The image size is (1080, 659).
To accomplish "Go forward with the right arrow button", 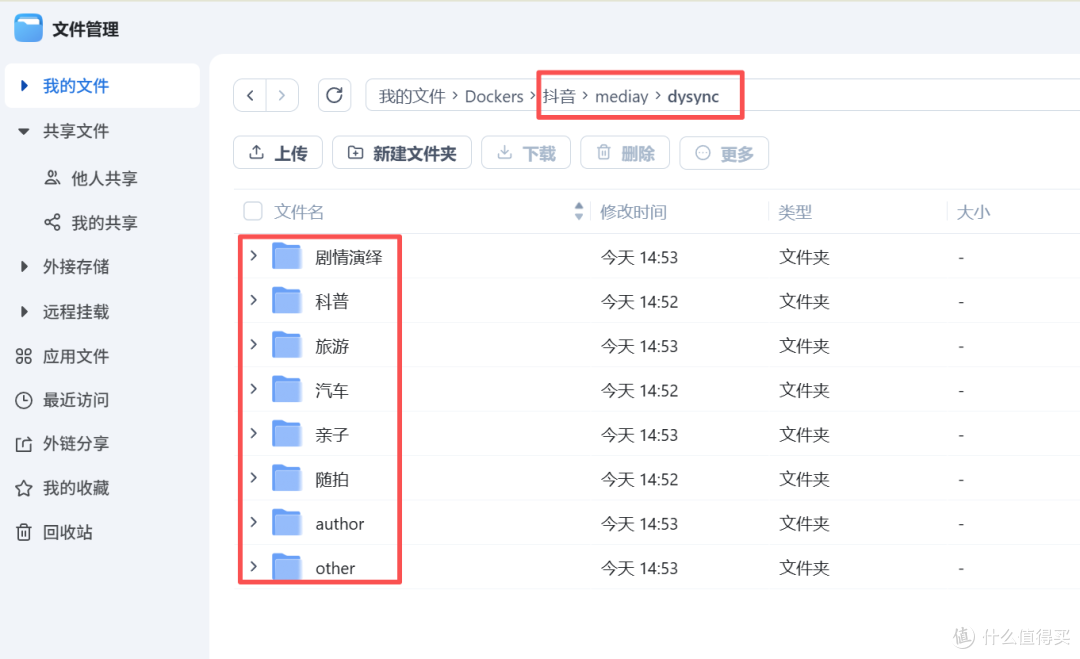I will tap(282, 96).
